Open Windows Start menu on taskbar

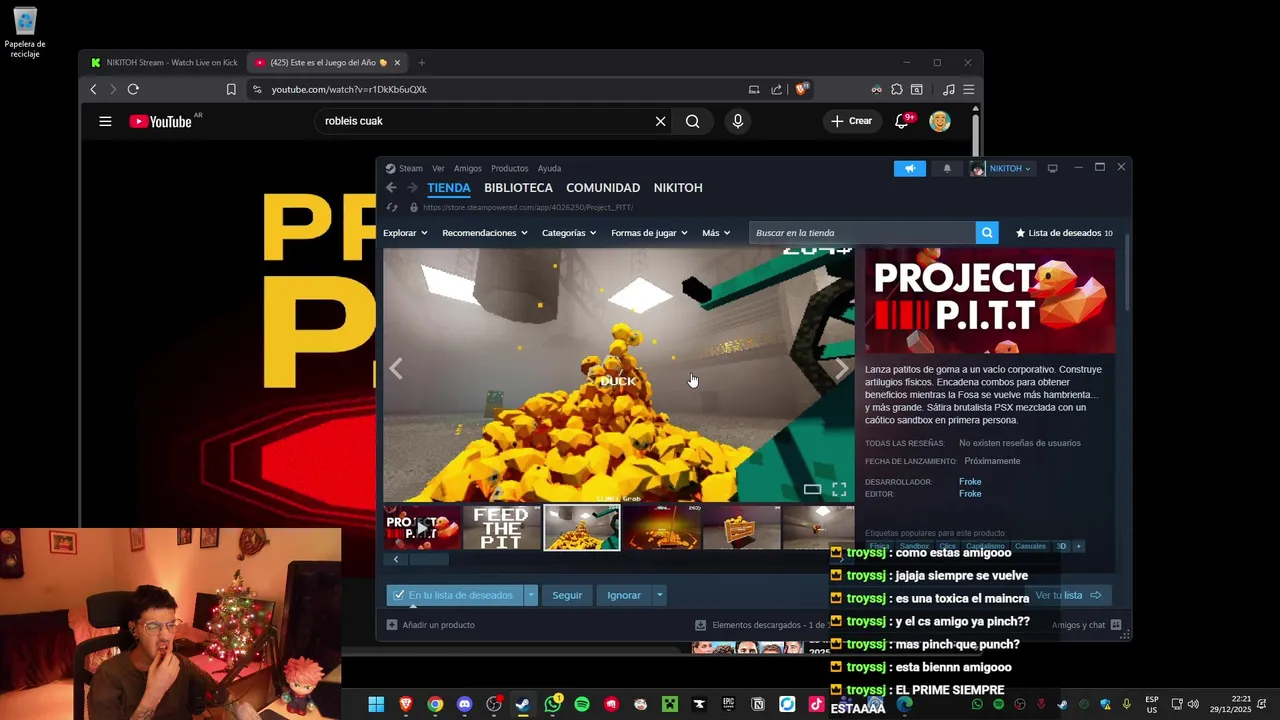376,705
